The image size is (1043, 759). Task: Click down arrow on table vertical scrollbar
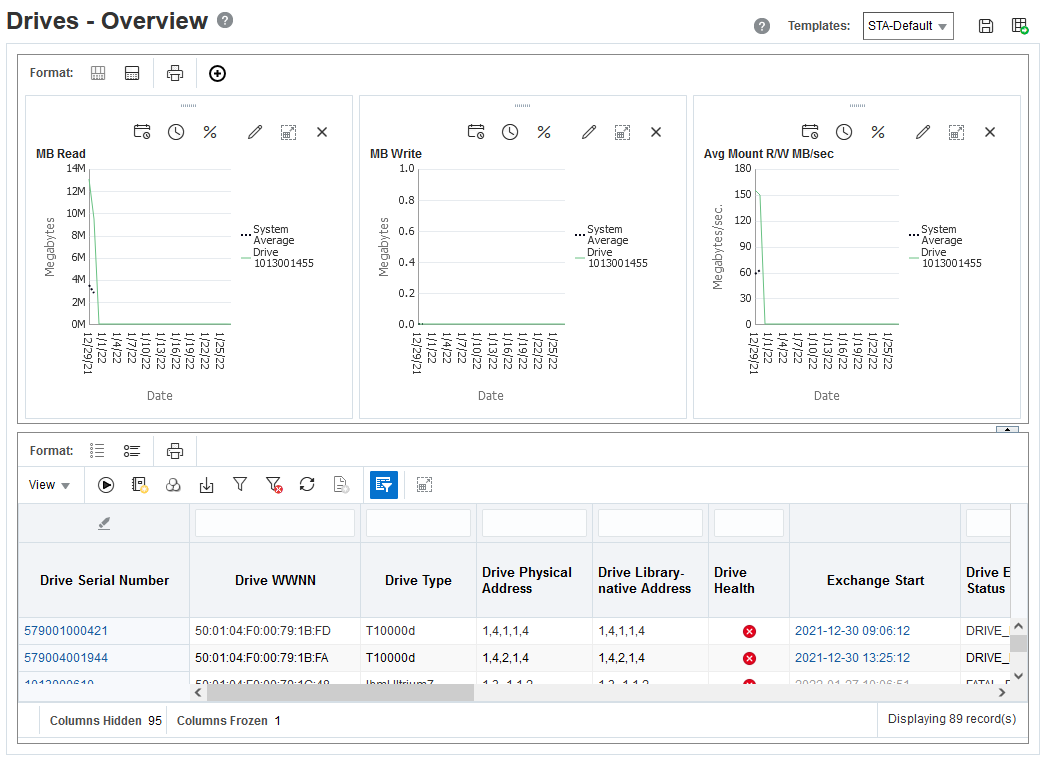pos(1018,676)
